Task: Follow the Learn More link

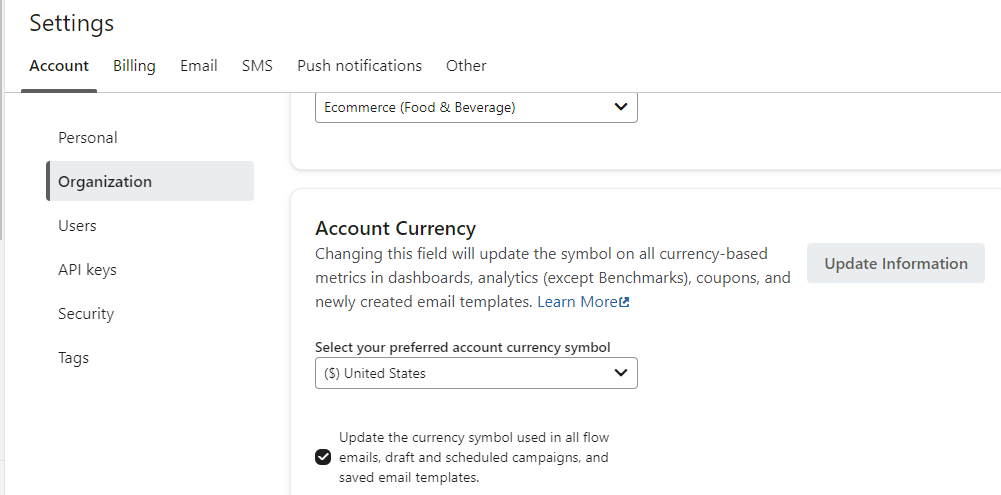Action: tap(577, 302)
